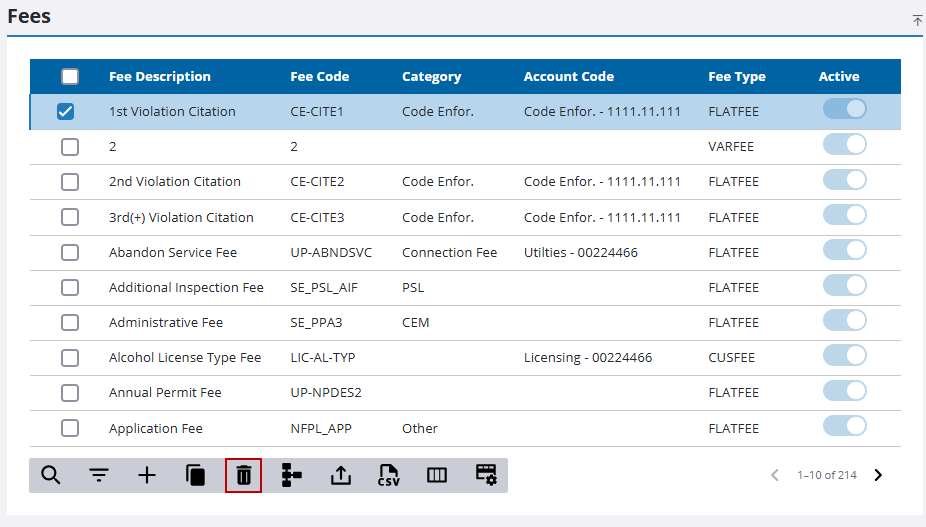Add a new fee with plus icon
The image size is (926, 527).
pyautogui.click(x=147, y=475)
